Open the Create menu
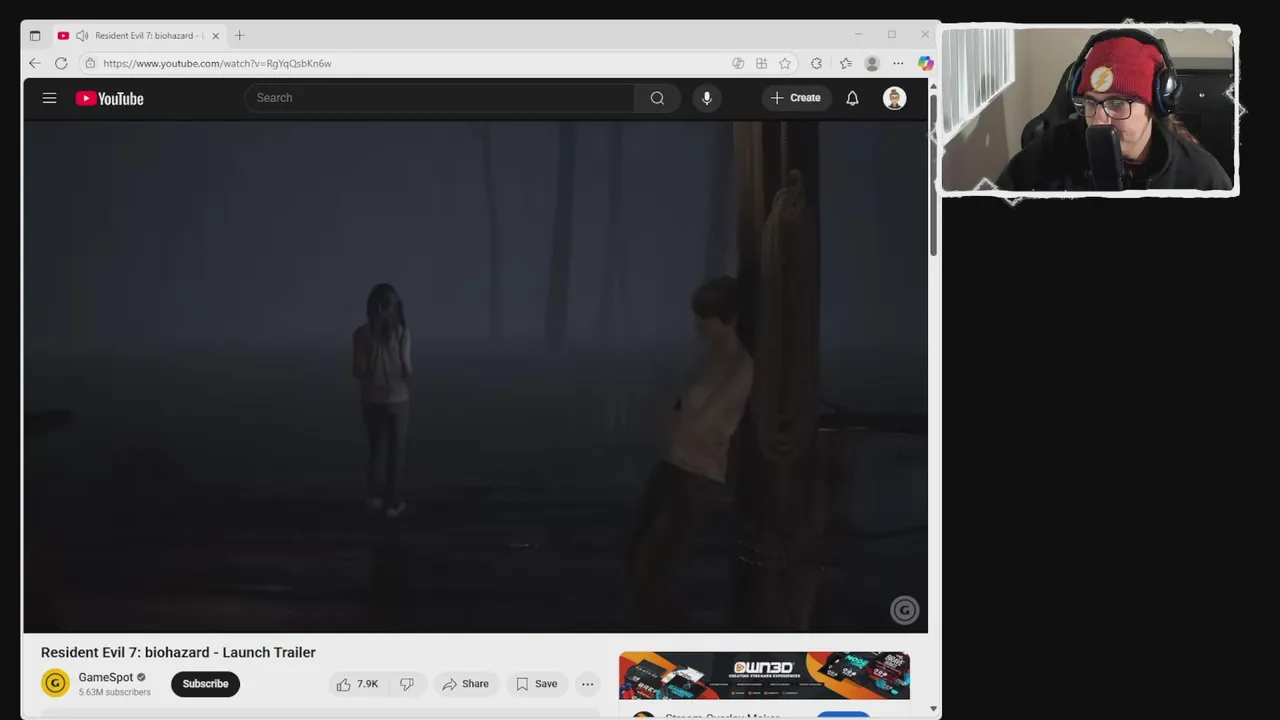Viewport: 1280px width, 720px height. click(x=796, y=98)
